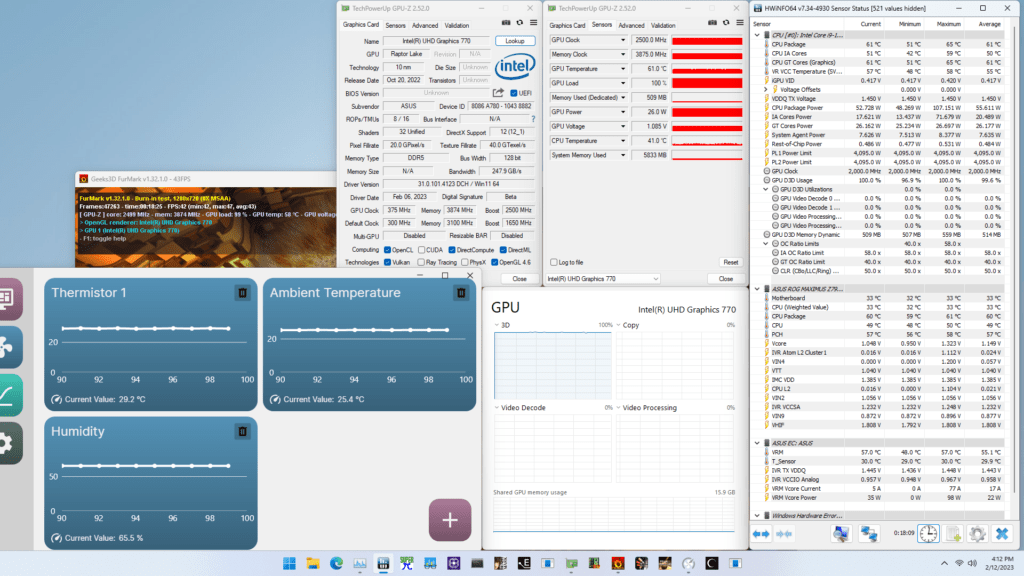The height and width of the screenshot is (576, 1024).
Task: Open the monitor sidebar icon in sensor app
Action: click(8, 298)
